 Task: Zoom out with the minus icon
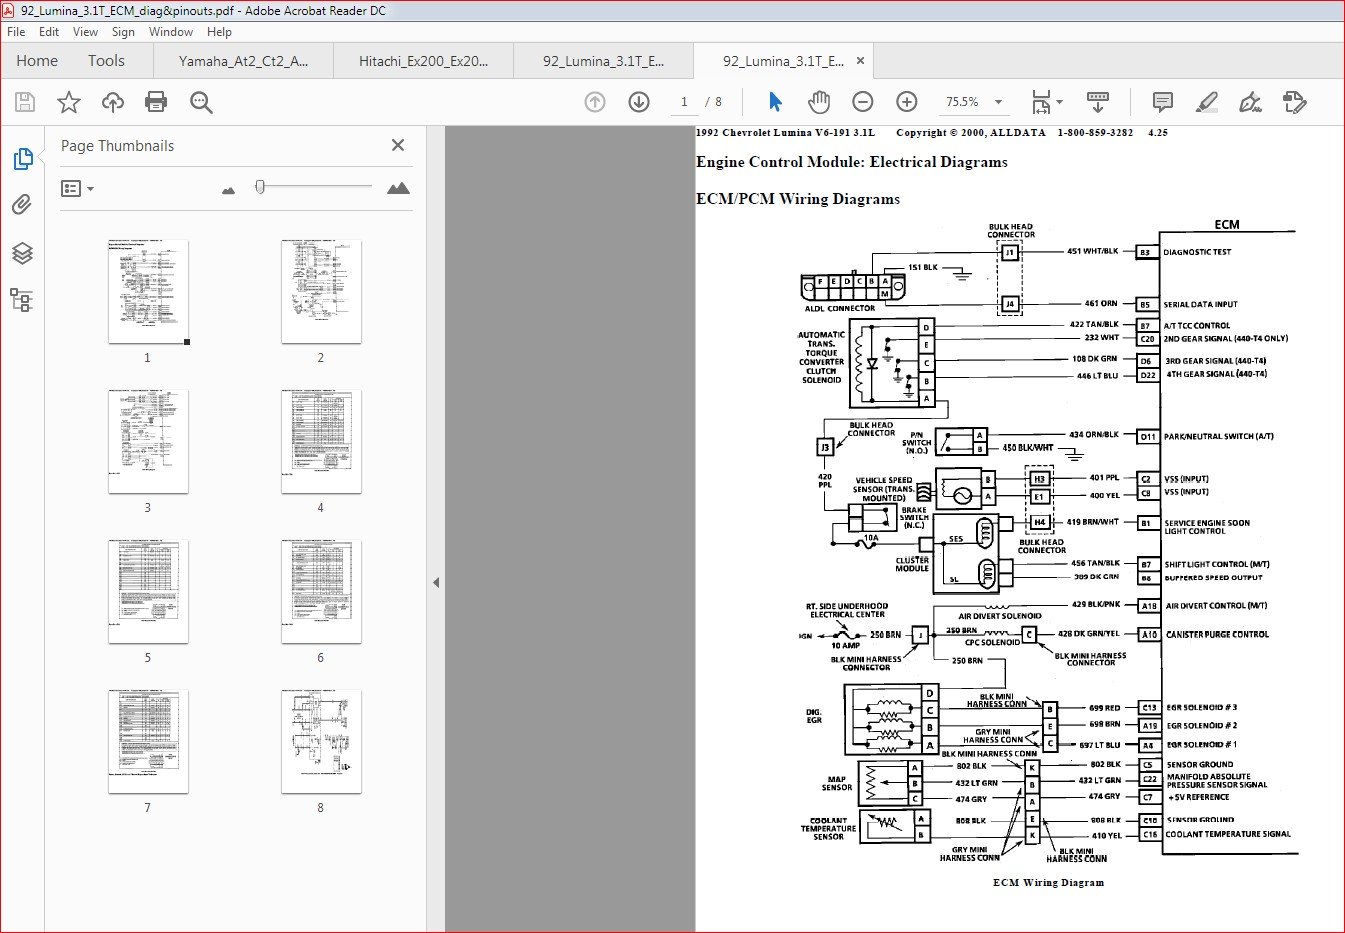(x=863, y=102)
